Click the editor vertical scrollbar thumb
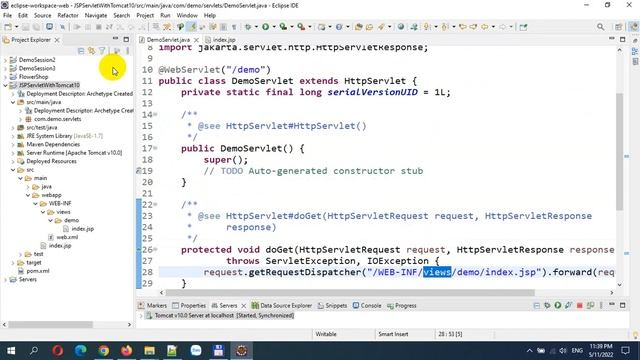This screenshot has height=360, width=640. pyautogui.click(x=619, y=151)
